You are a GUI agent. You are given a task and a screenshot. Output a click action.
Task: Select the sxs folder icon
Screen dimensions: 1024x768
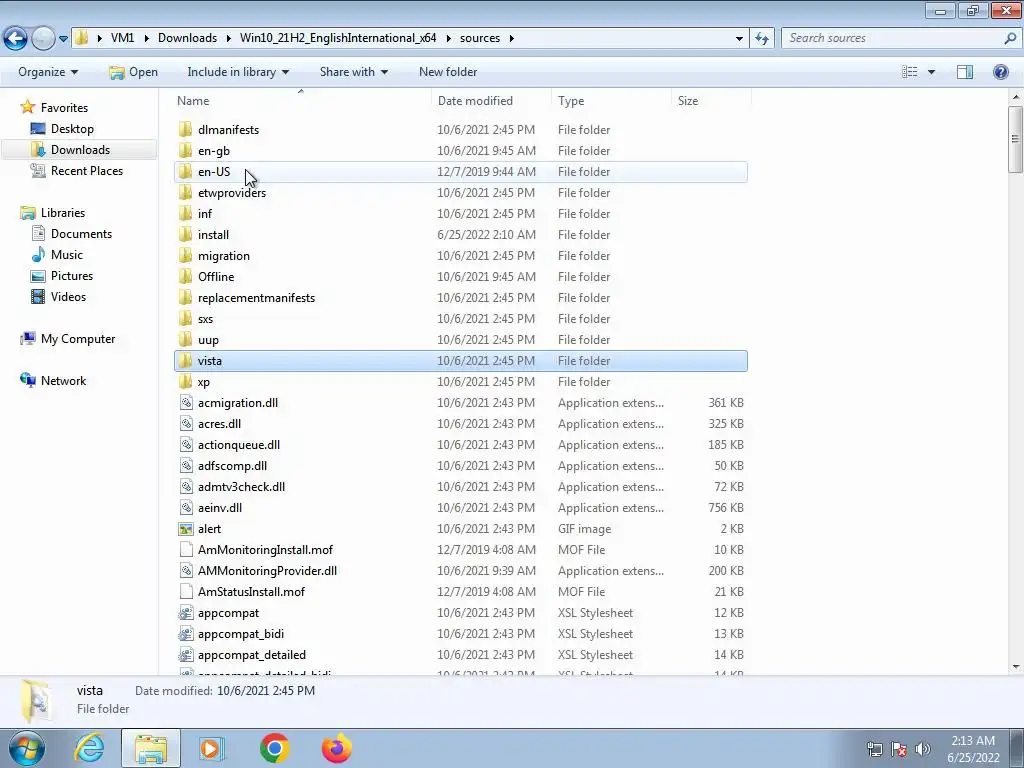pyautogui.click(x=185, y=319)
